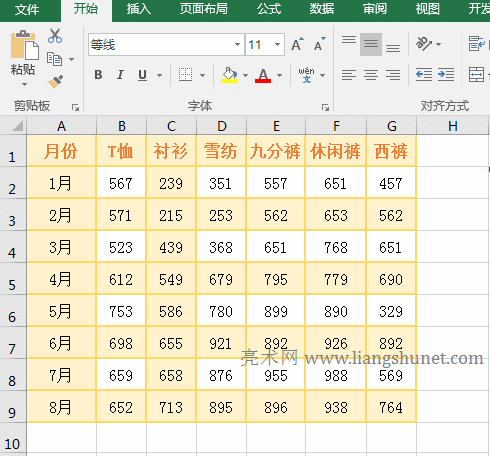The image size is (490, 456).
Task: Apply red font color A
Action: click(x=263, y=75)
